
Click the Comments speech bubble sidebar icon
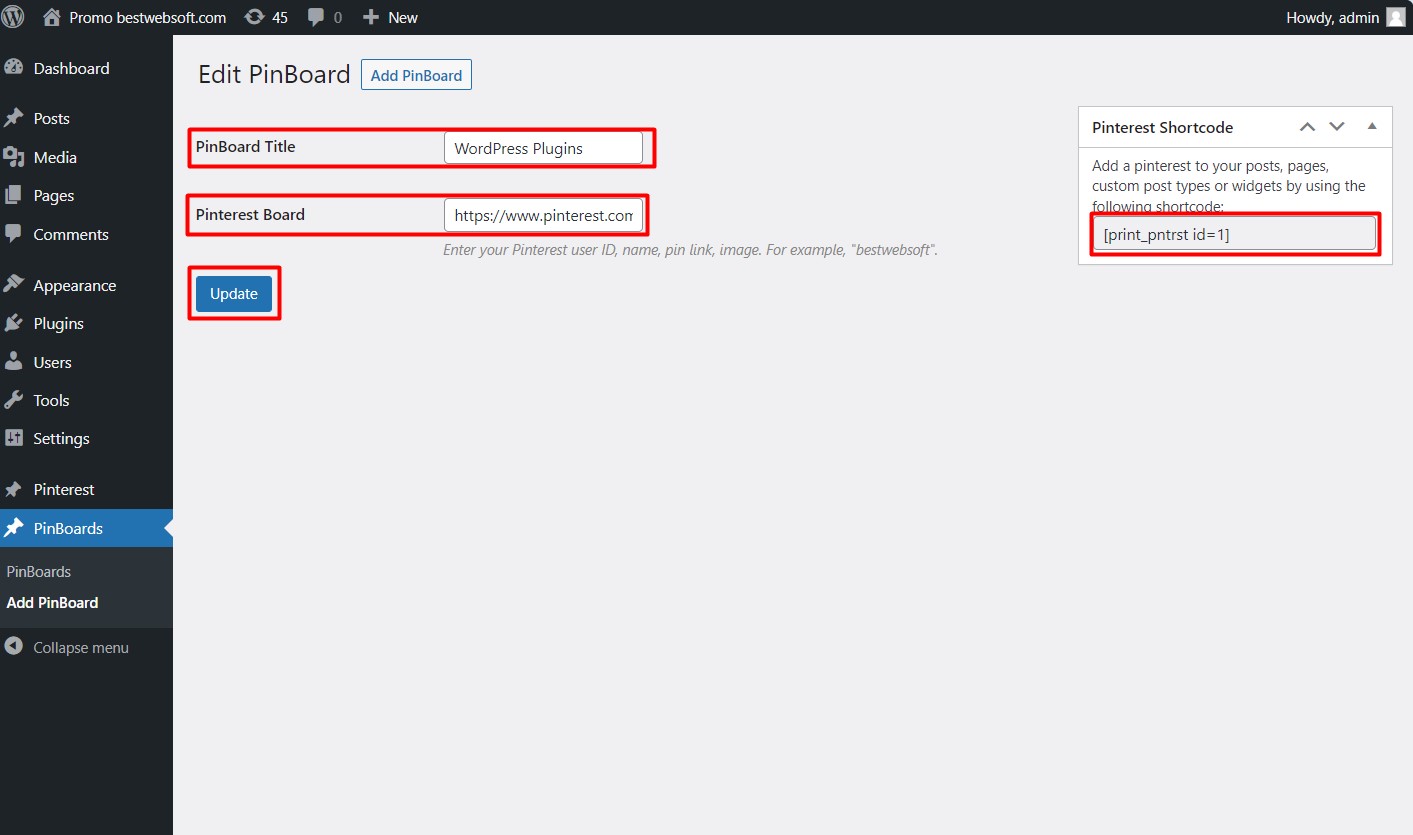[14, 234]
